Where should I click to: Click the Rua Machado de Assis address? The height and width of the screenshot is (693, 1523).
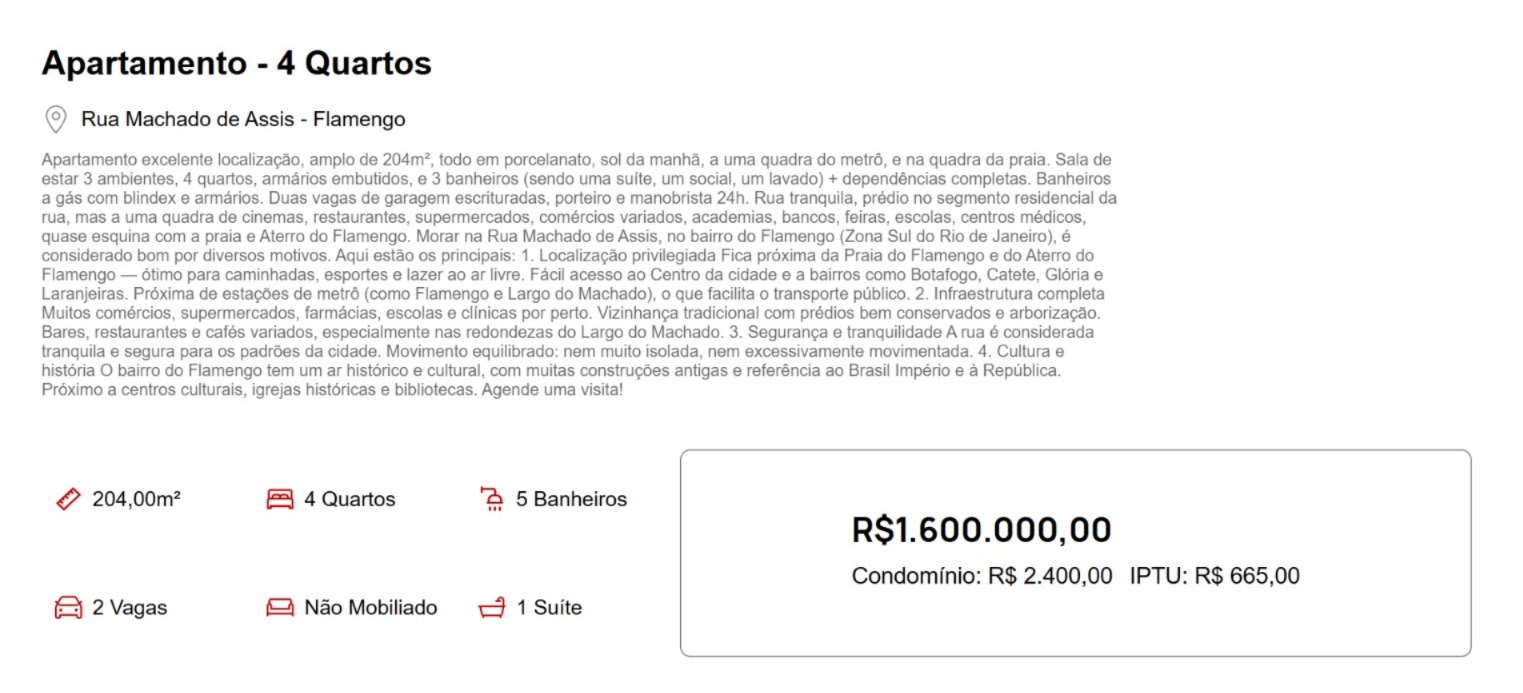coord(243,120)
